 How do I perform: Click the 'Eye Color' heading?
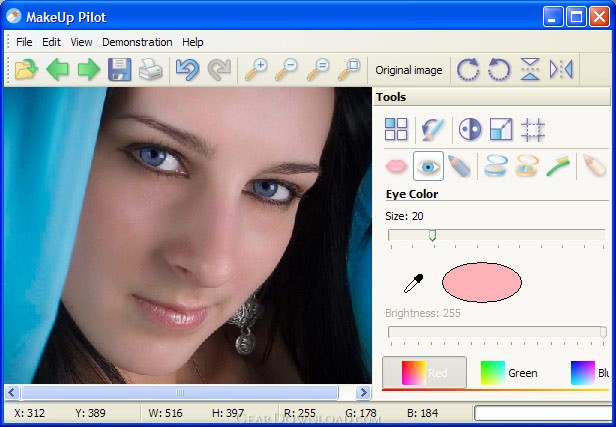click(x=412, y=194)
